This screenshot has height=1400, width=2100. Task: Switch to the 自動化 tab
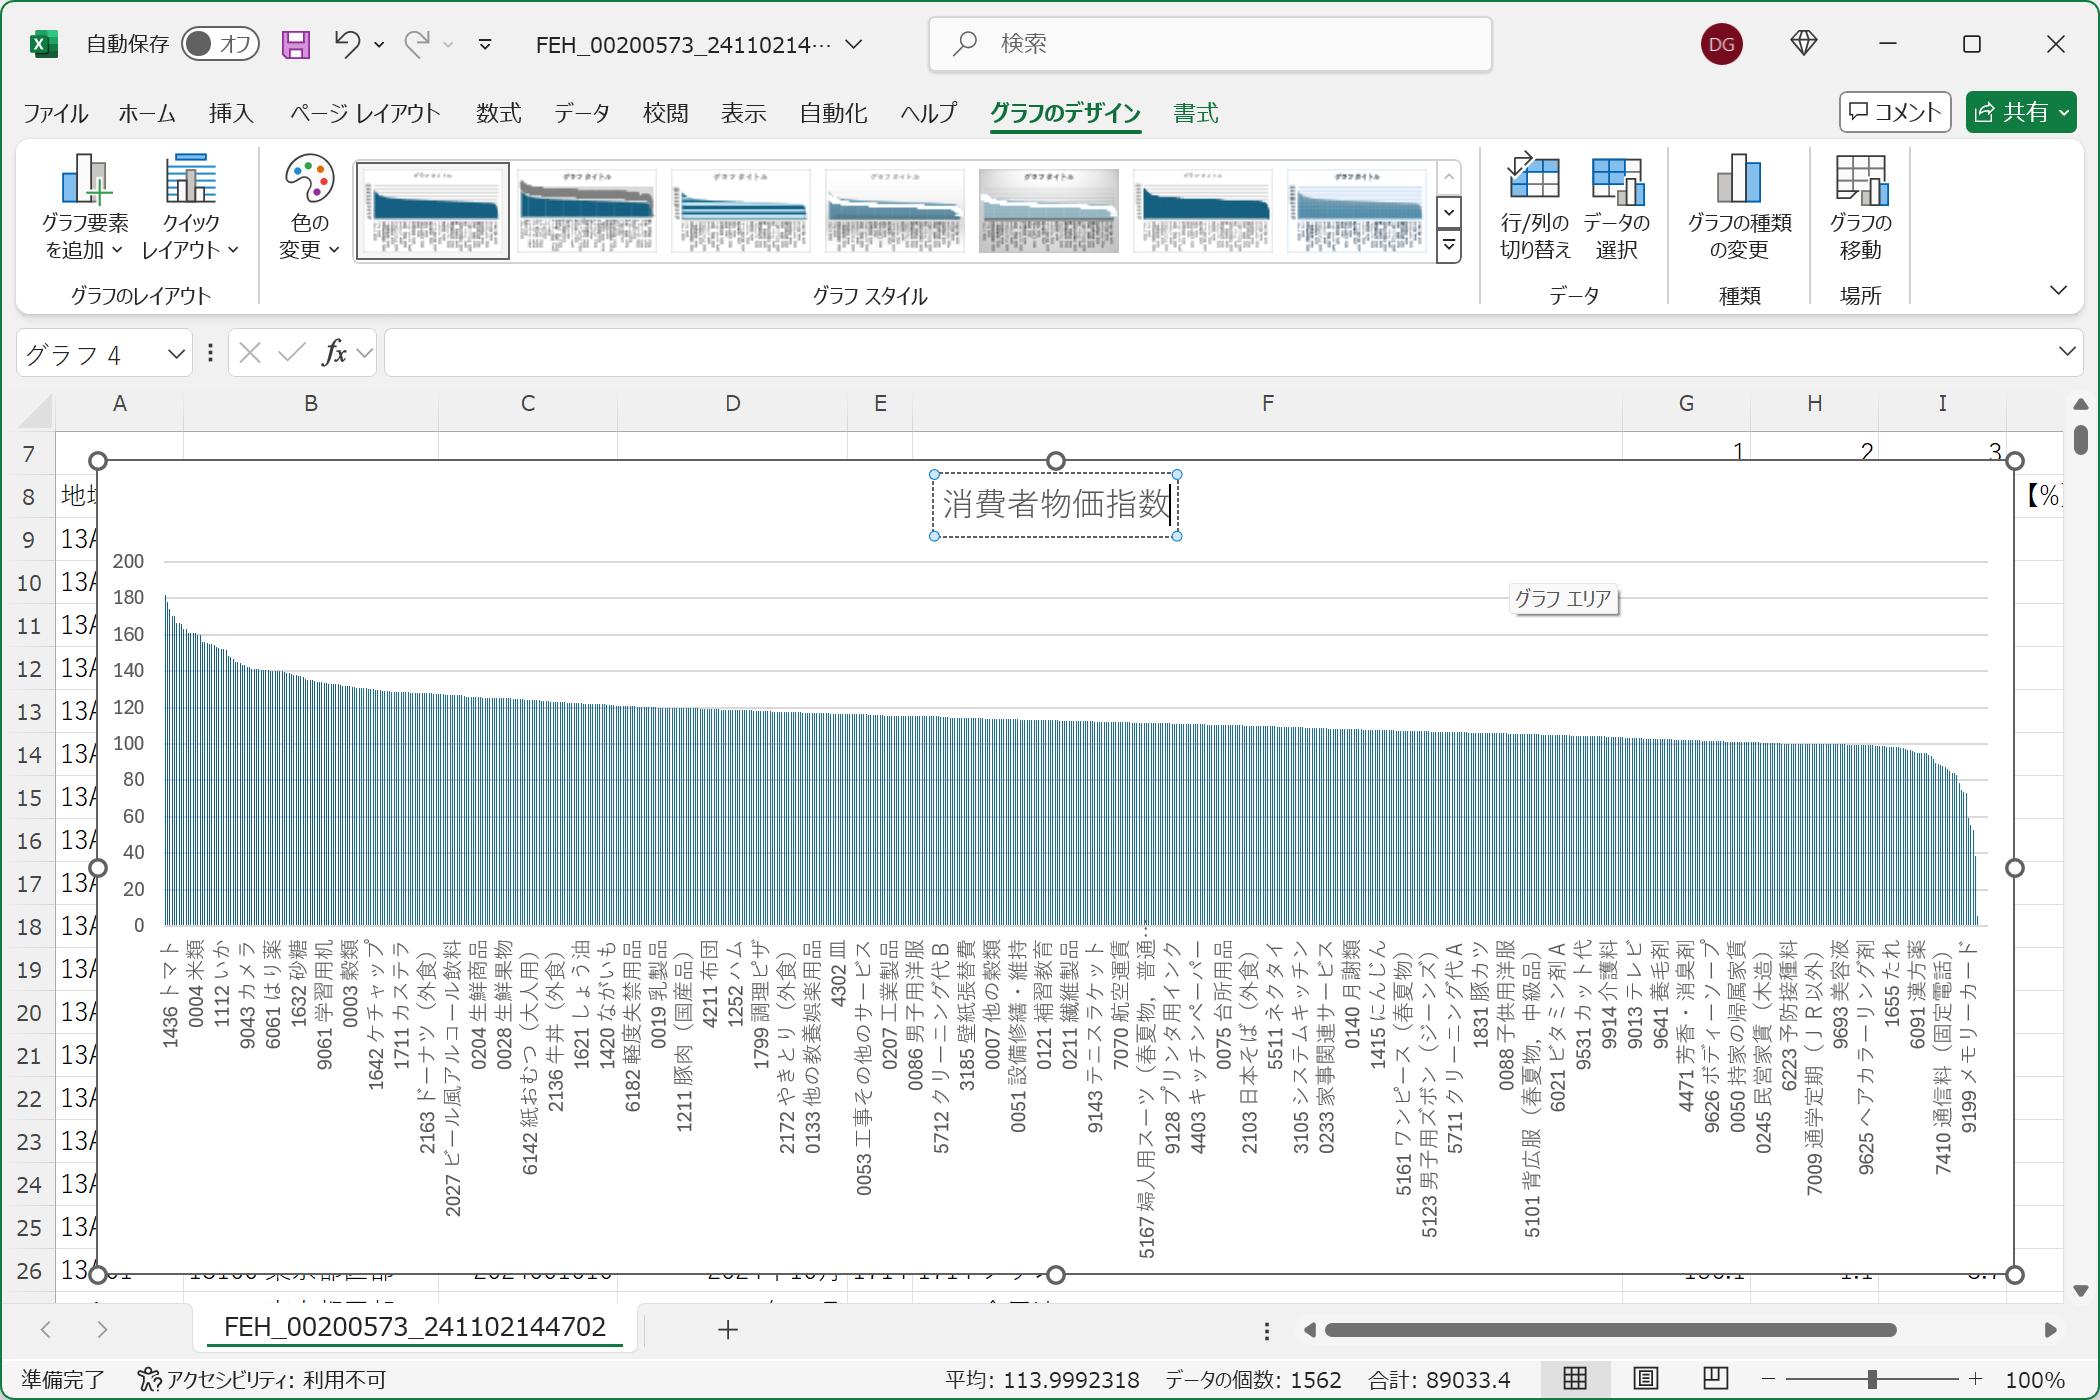click(833, 113)
